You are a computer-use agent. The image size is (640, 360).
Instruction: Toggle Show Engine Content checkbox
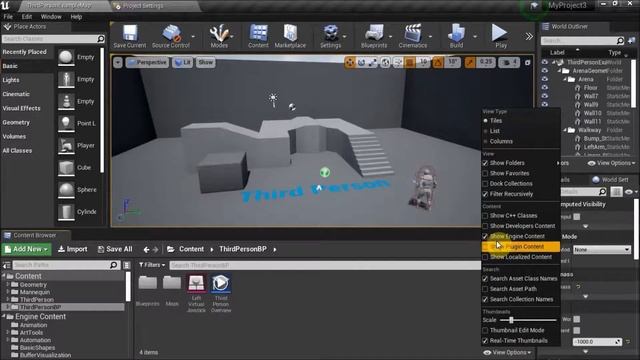485,236
